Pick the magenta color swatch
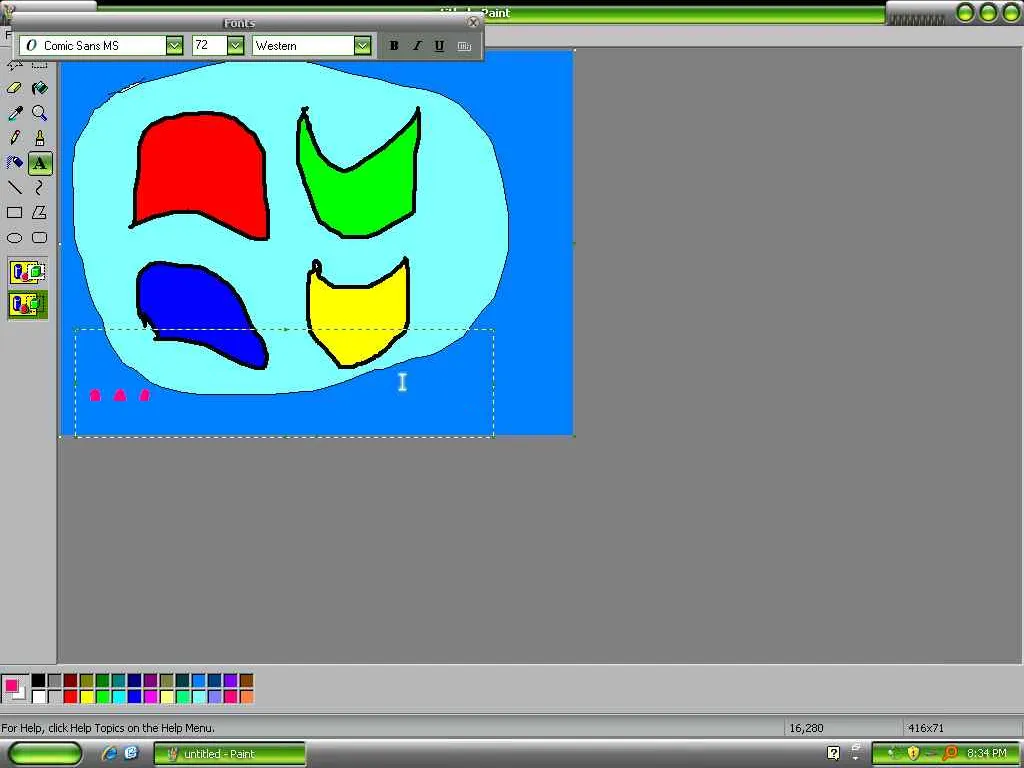1024x768 pixels. [x=150, y=697]
